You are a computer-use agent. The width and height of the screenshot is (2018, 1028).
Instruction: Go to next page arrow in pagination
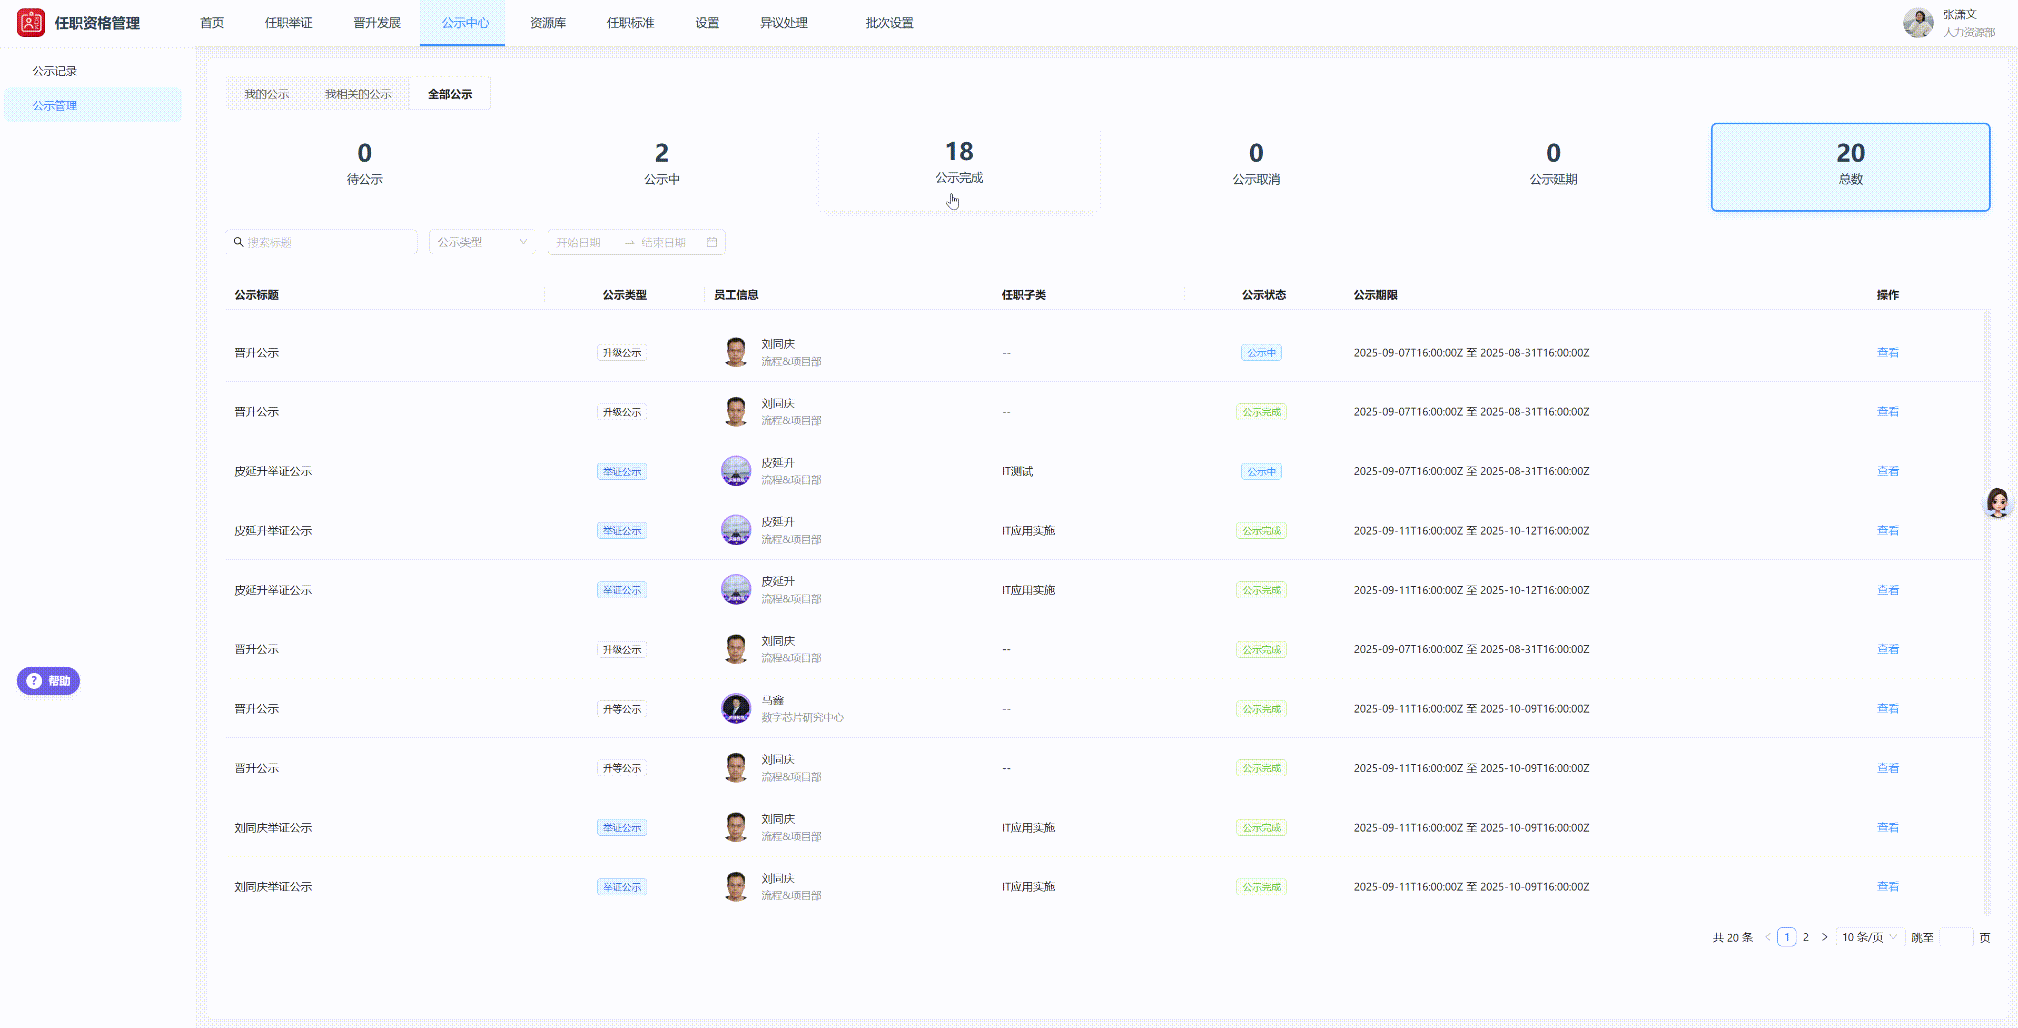(x=1824, y=937)
